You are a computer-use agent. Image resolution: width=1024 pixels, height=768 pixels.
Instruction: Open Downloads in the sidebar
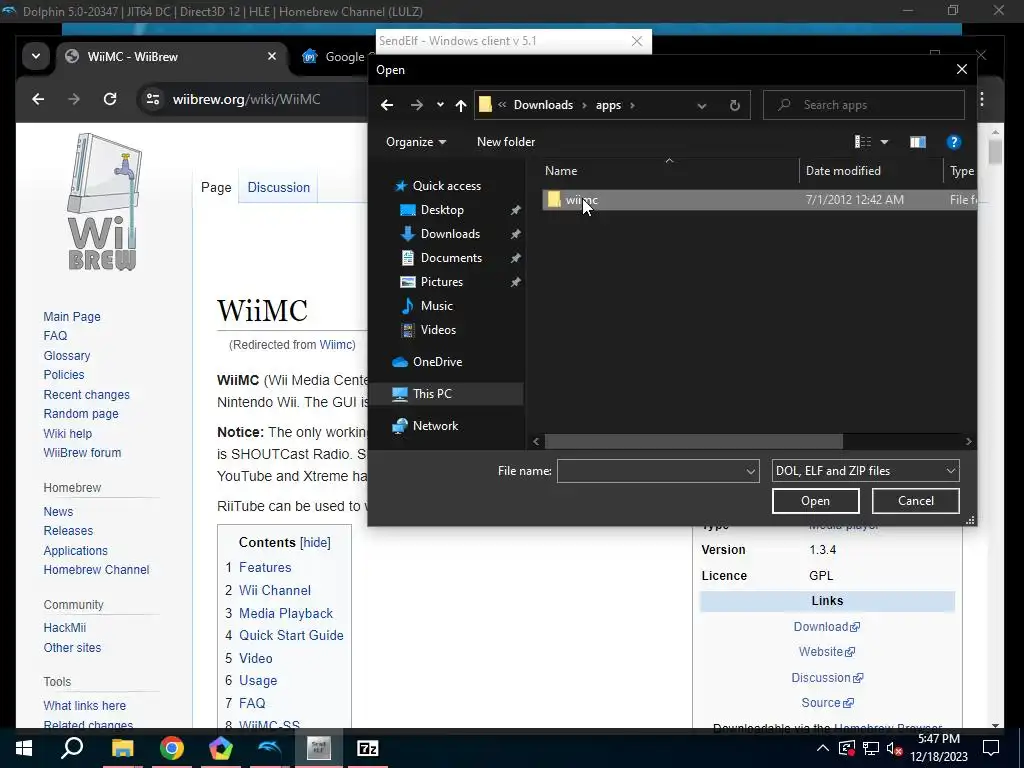(x=450, y=234)
